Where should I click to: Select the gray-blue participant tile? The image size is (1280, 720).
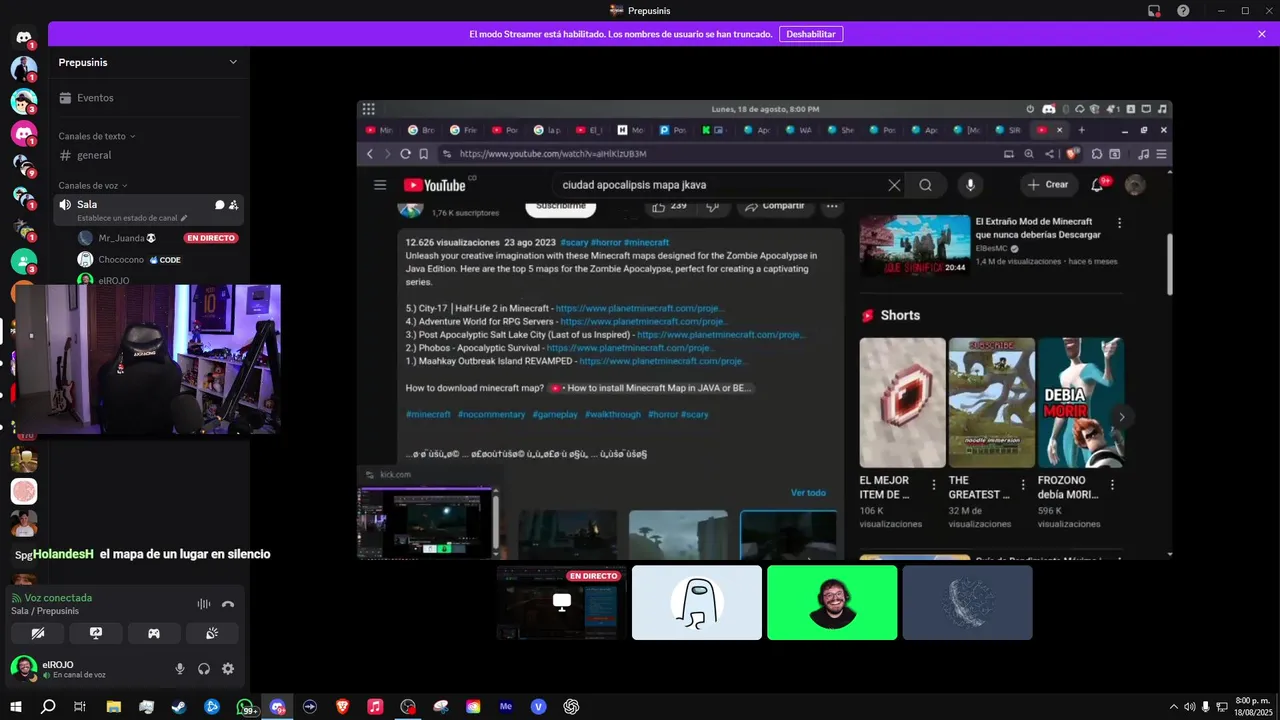pos(967,602)
